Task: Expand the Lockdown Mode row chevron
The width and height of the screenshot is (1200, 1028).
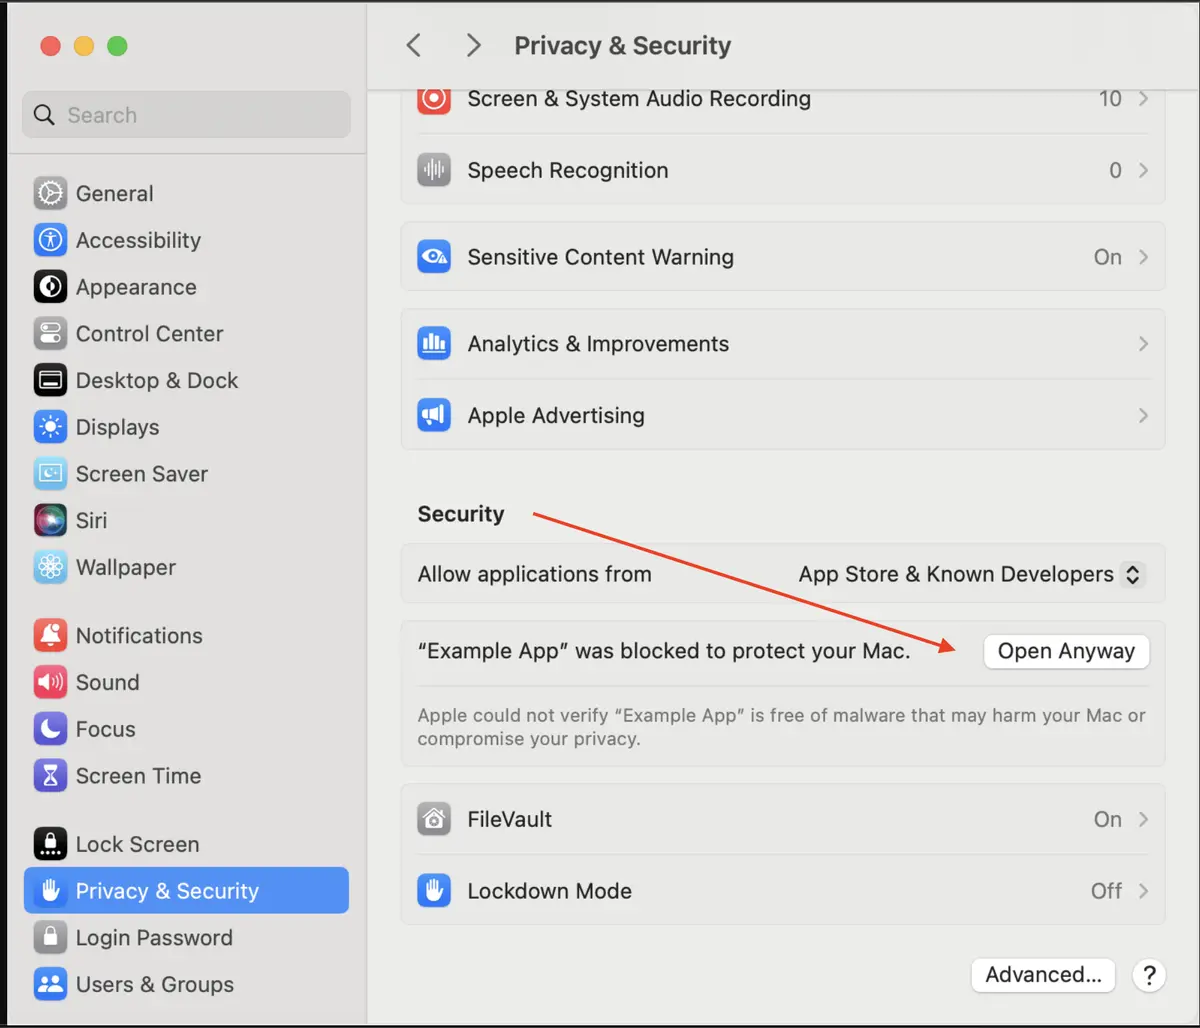Action: click(1142, 890)
